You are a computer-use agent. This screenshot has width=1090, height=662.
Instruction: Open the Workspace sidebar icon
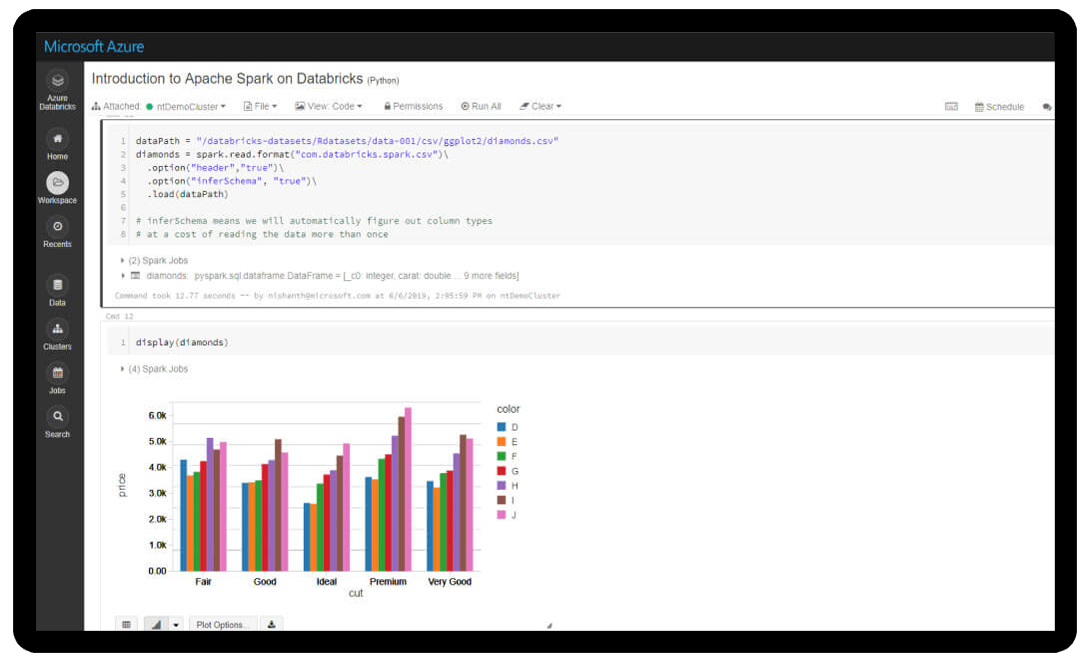click(x=58, y=183)
